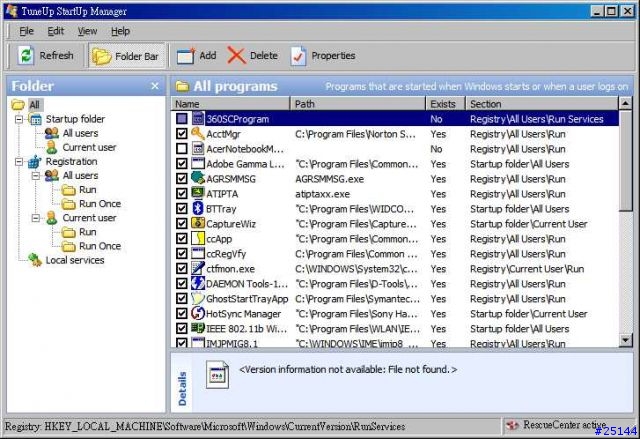The image size is (640, 439).
Task: Open the File menu
Action: click(27, 31)
